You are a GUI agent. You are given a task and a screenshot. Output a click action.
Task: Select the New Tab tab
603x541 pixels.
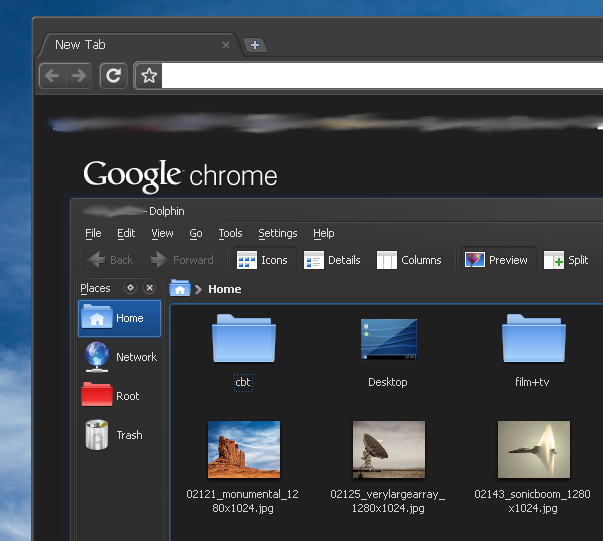(x=138, y=45)
